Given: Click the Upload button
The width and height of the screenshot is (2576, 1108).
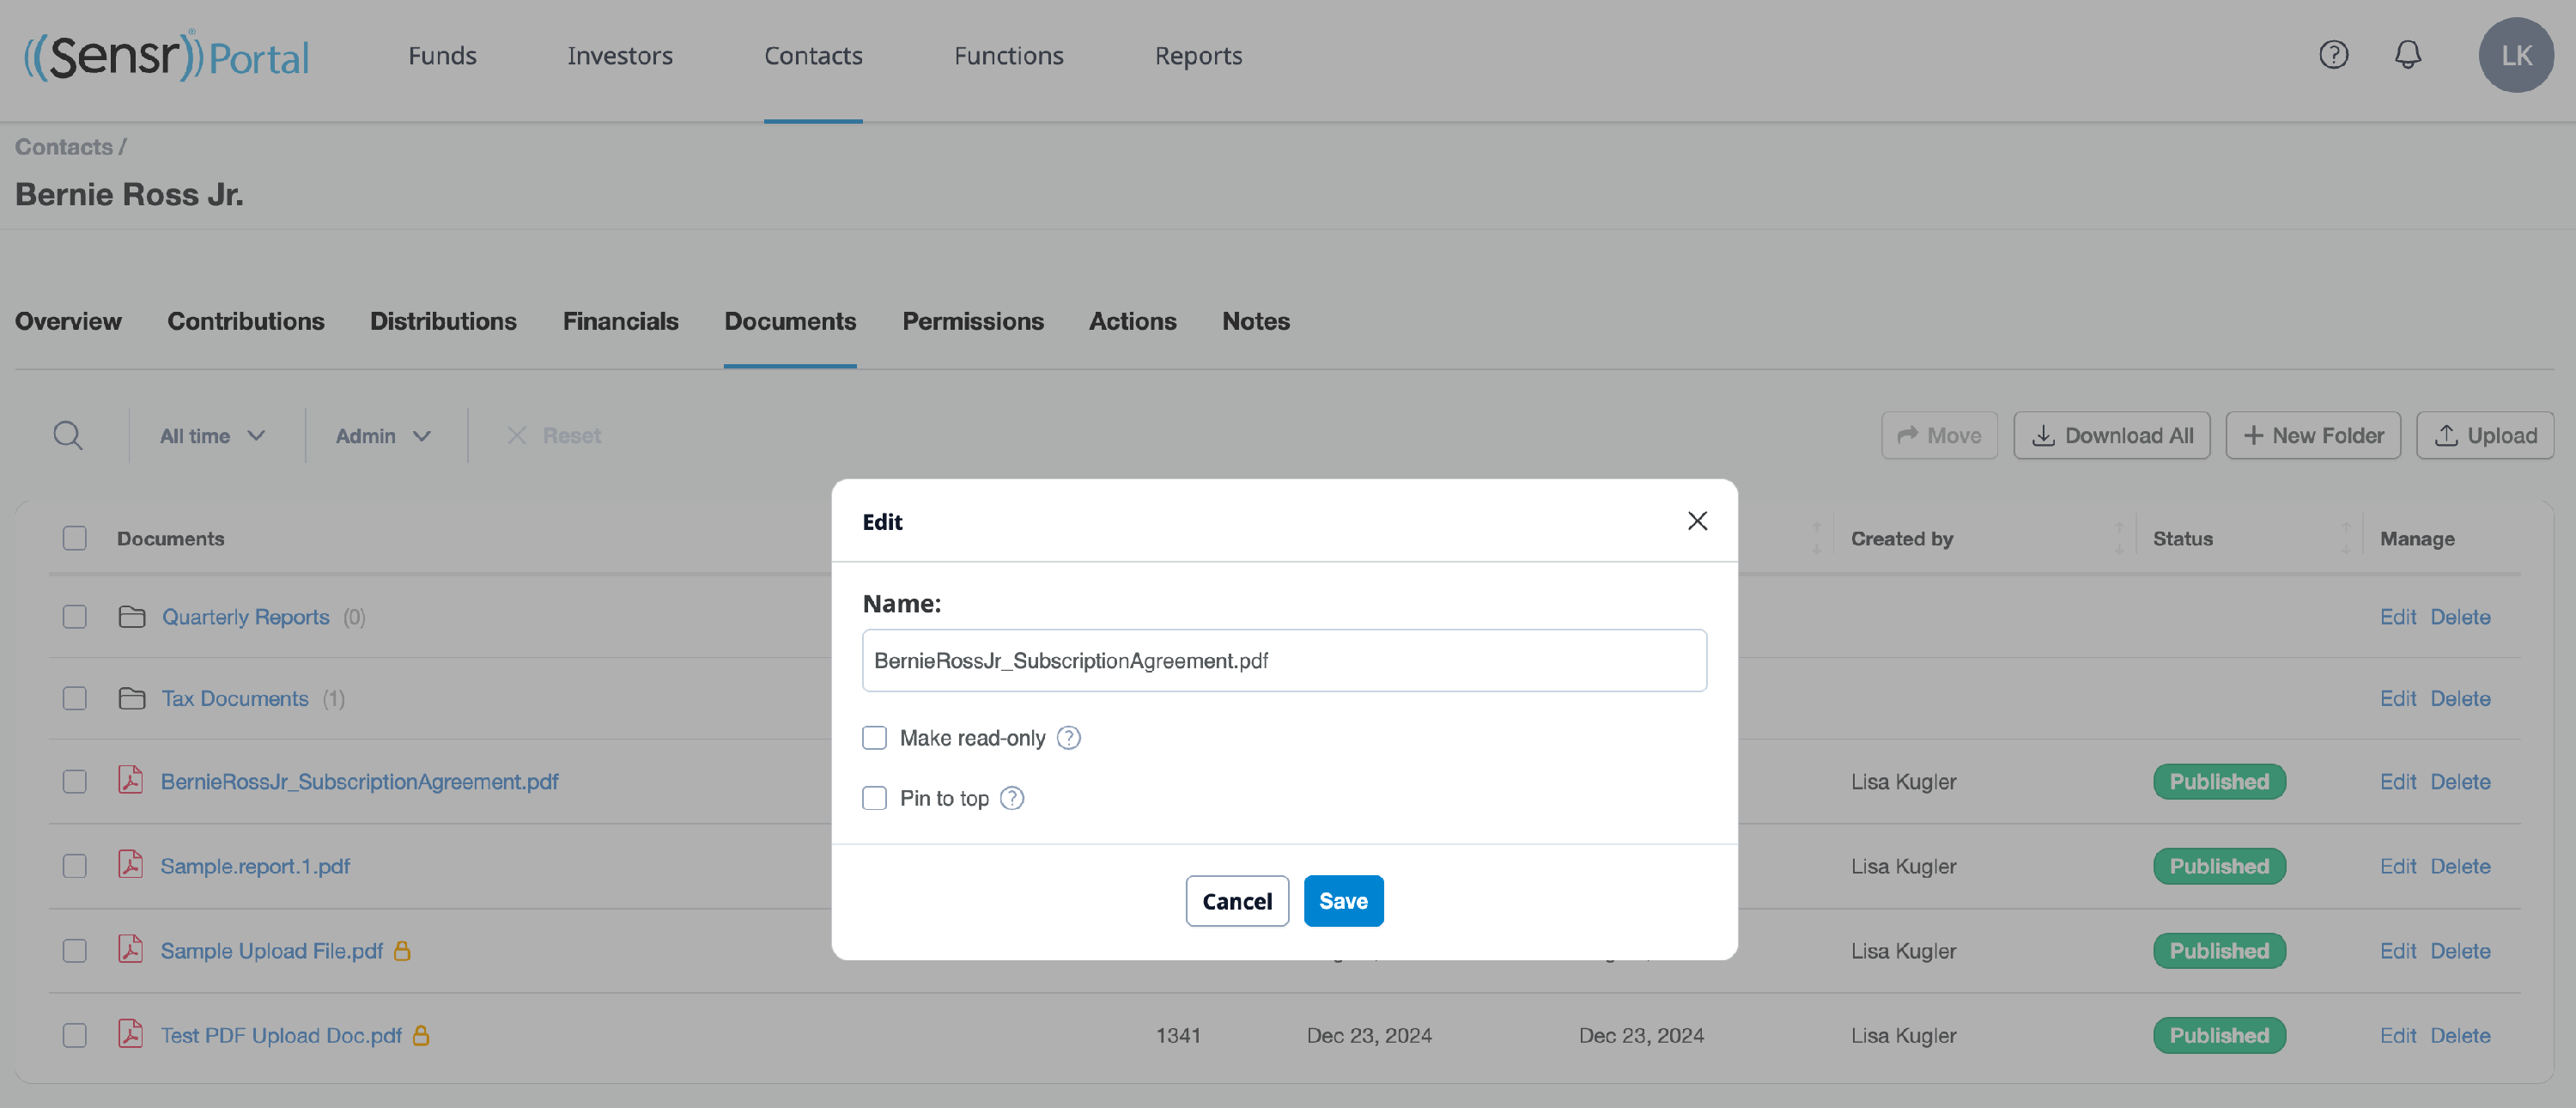Looking at the screenshot, I should pos(2485,436).
